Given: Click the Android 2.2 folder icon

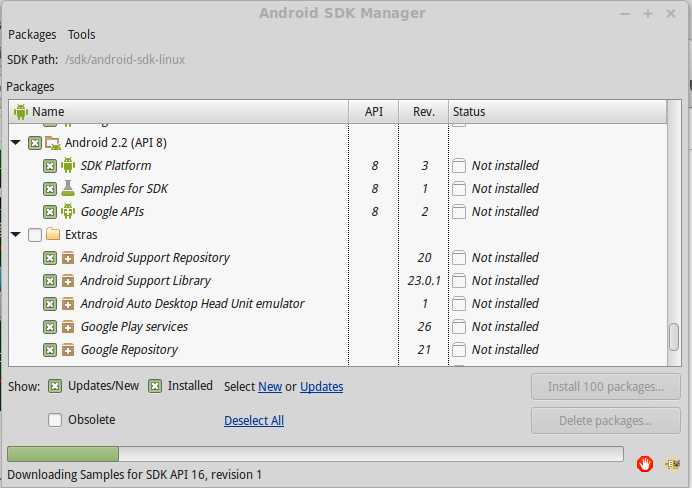Looking at the screenshot, I should tap(53, 143).
